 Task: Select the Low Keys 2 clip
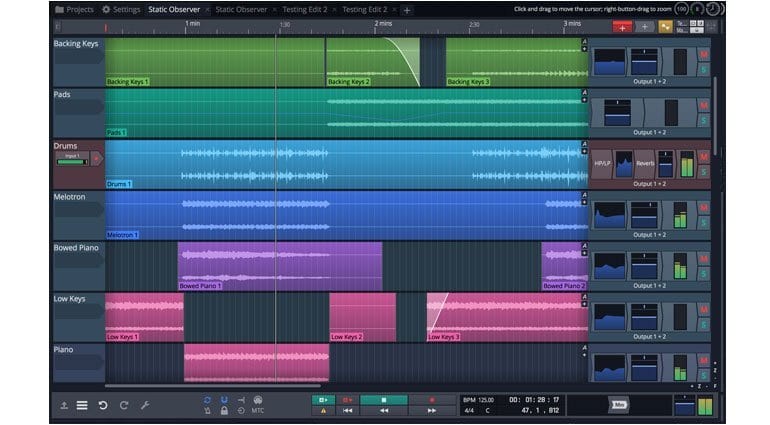coord(362,317)
